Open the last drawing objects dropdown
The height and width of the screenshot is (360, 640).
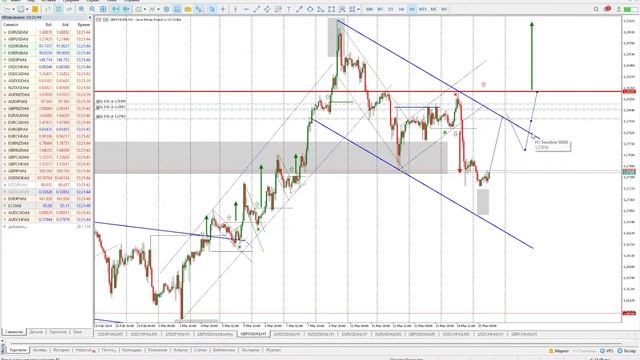[x=358, y=9]
